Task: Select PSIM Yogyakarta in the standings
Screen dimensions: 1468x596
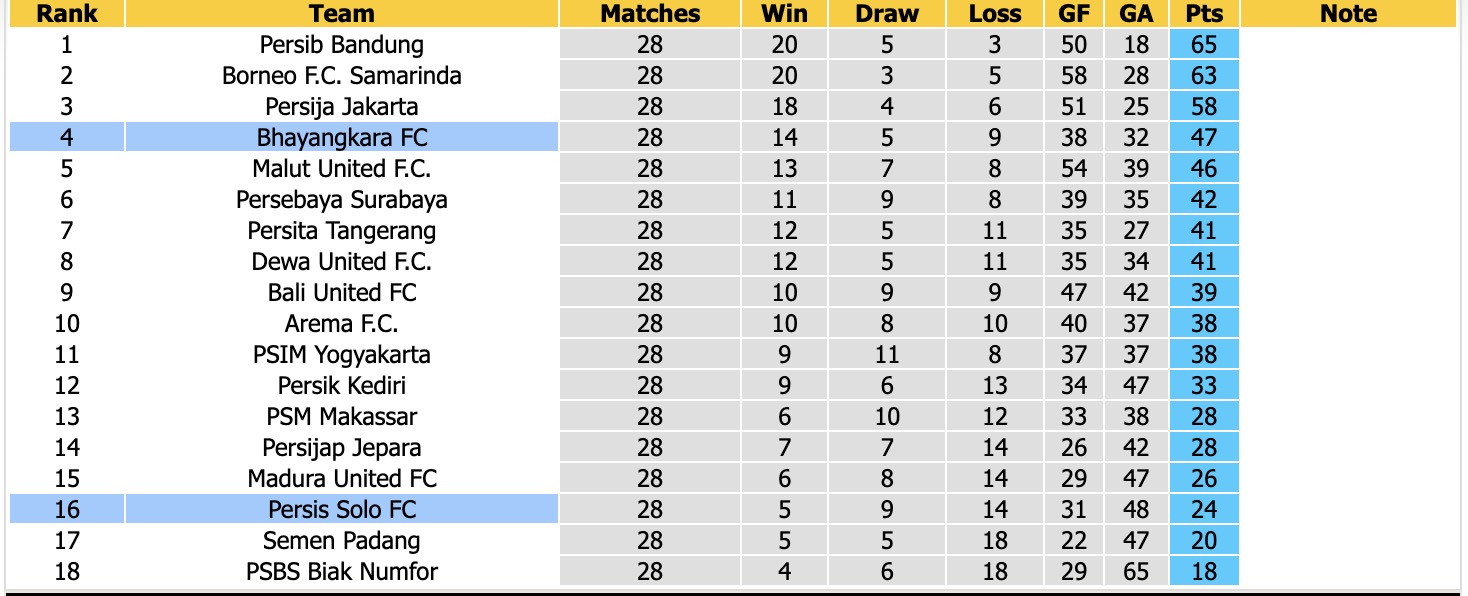Action: pos(342,355)
